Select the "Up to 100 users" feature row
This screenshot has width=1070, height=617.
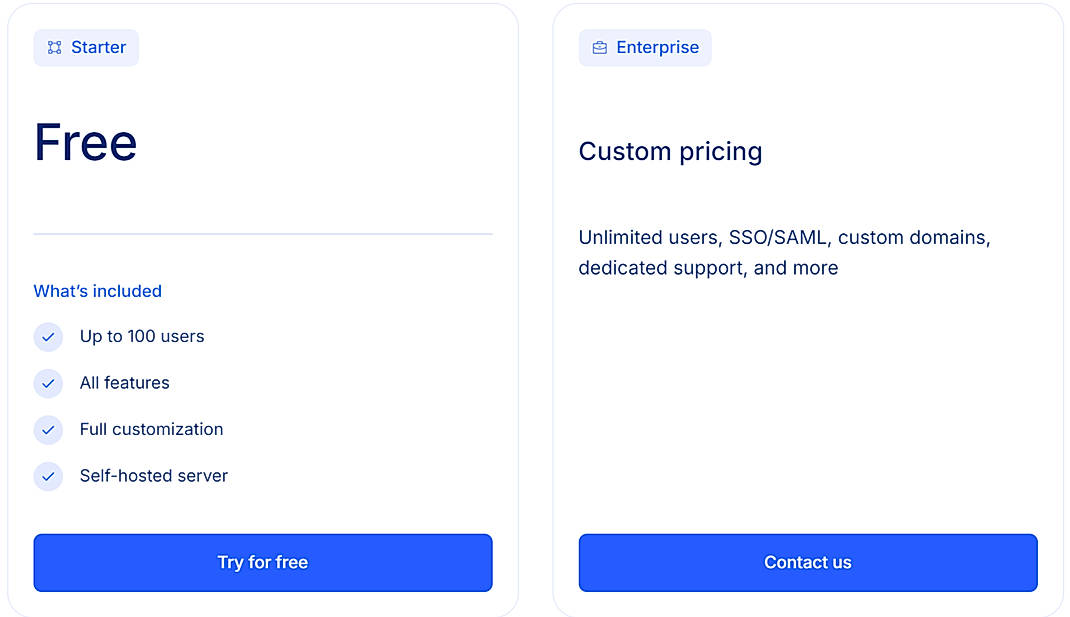click(x=141, y=337)
